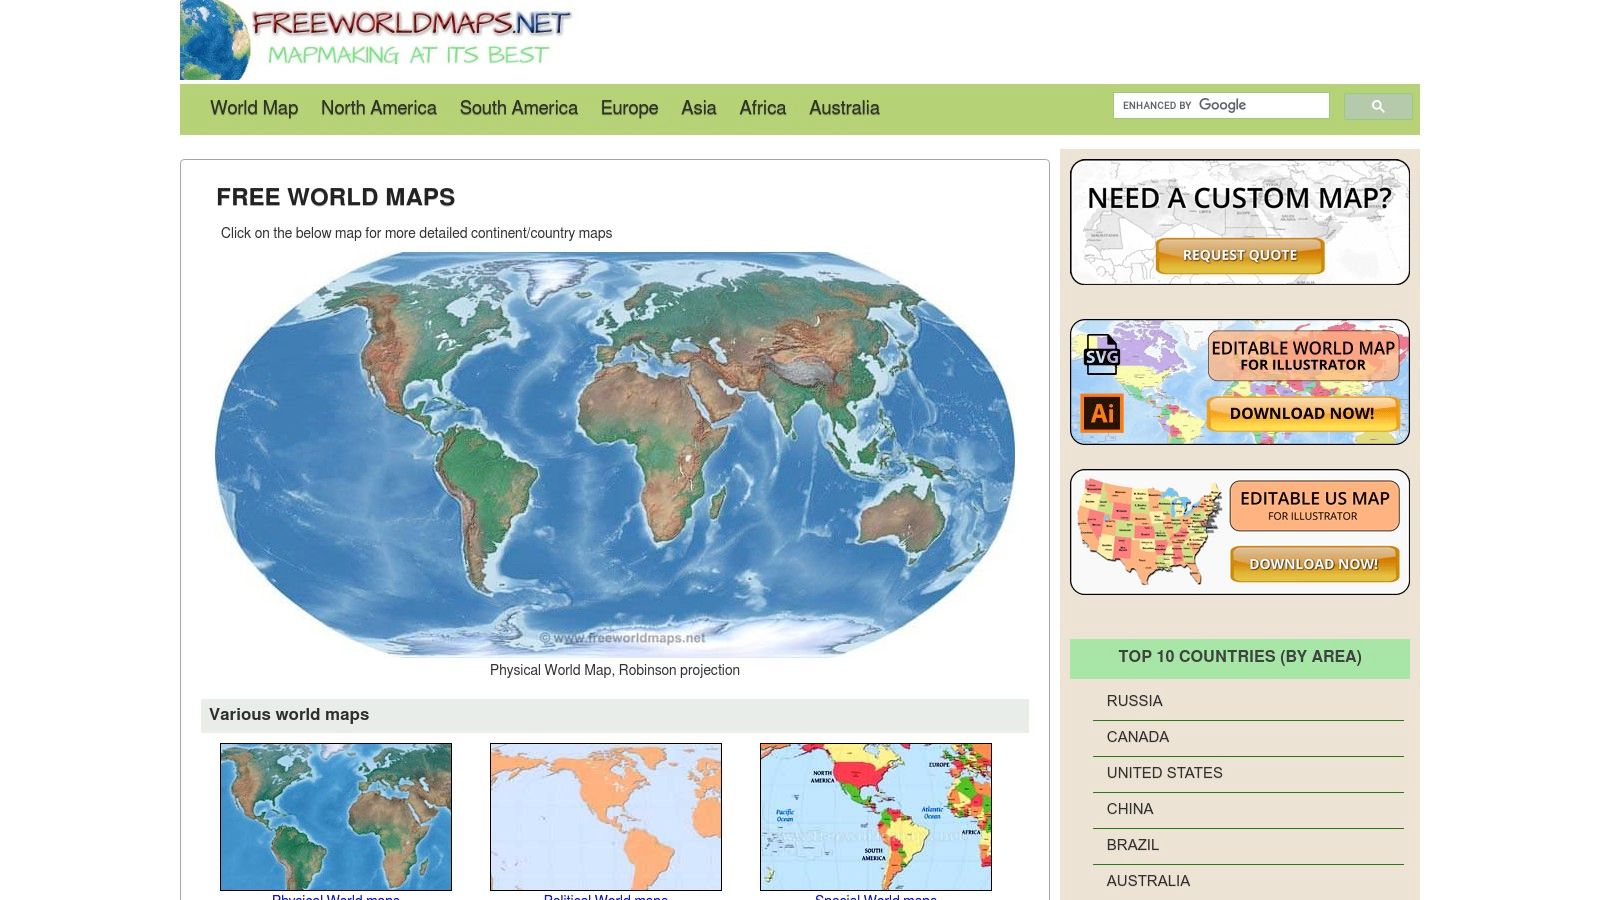1600x900 pixels.
Task: Click the Special World maps thumbnail
Action: coord(875,816)
